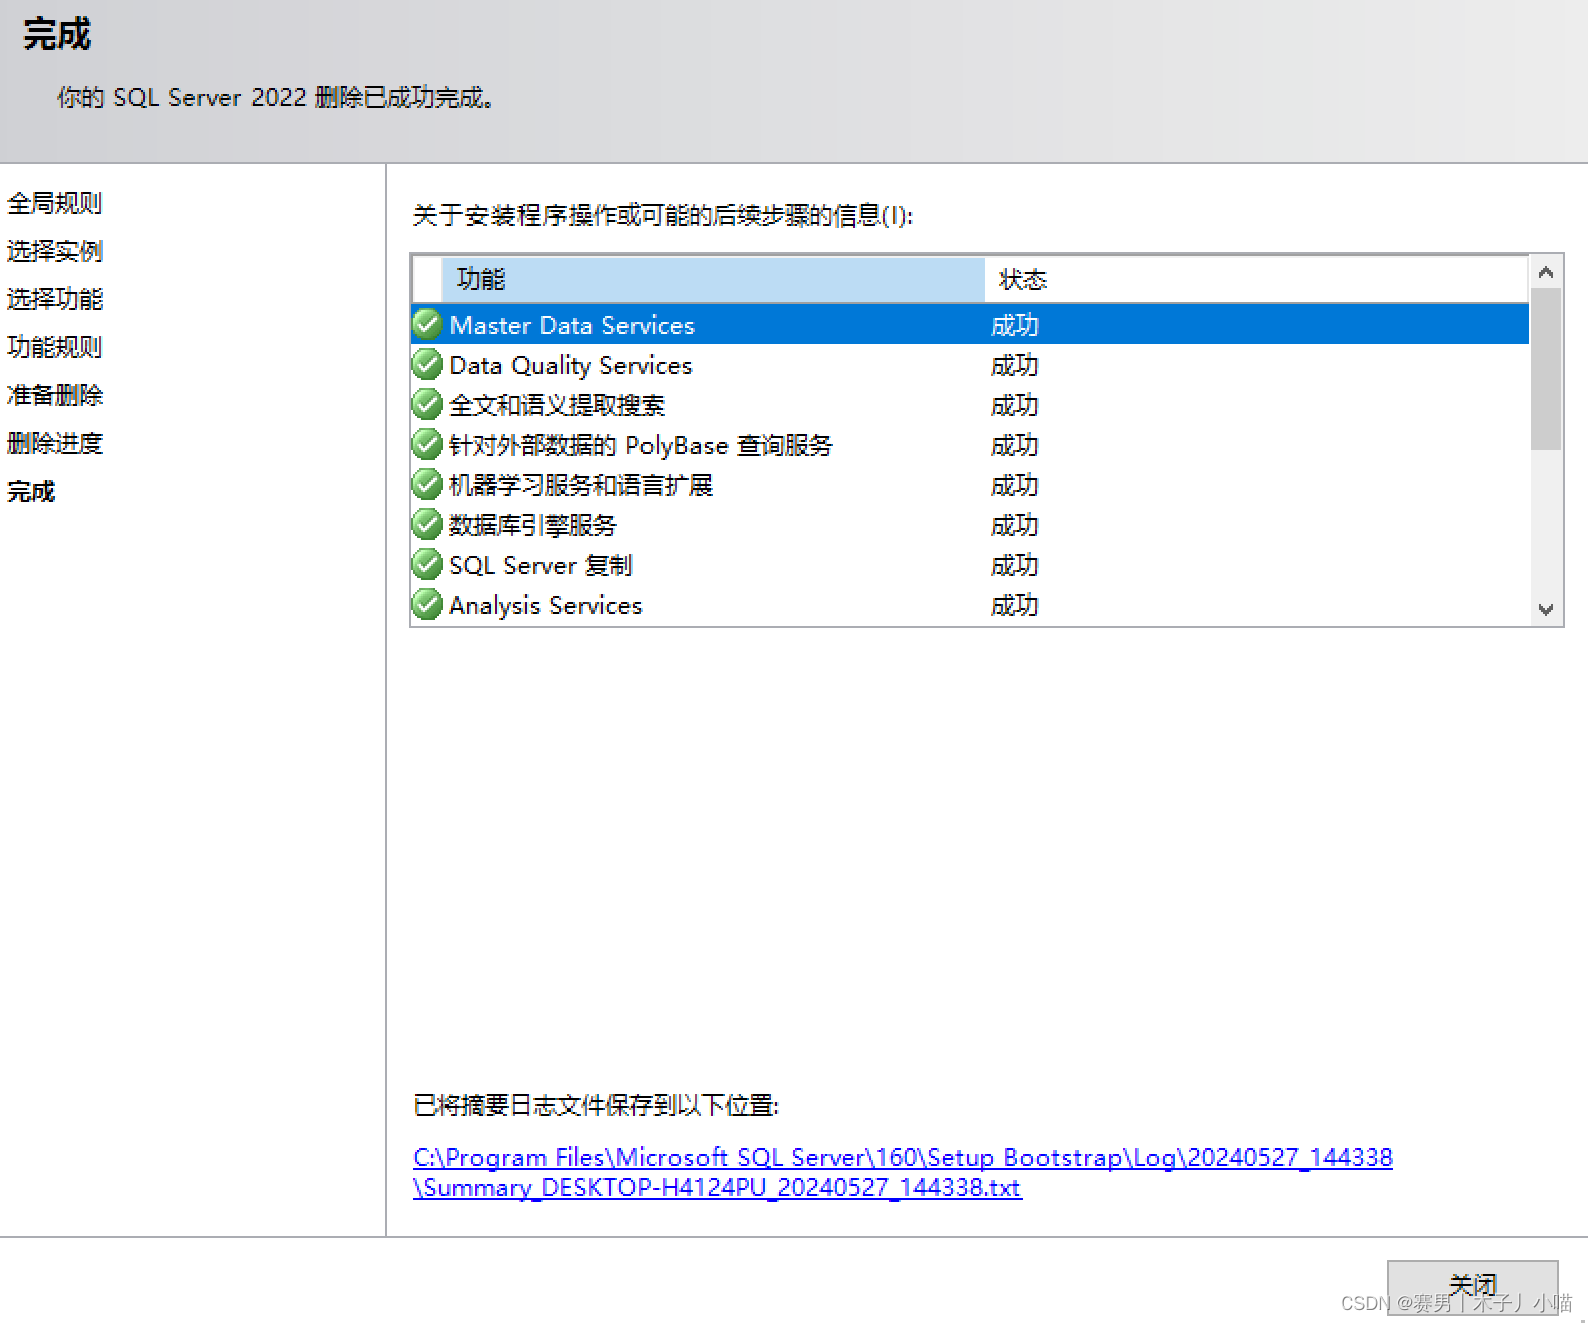Select the 完成 step in sidebar
Screen dimensions: 1588x1323
(x=31, y=491)
